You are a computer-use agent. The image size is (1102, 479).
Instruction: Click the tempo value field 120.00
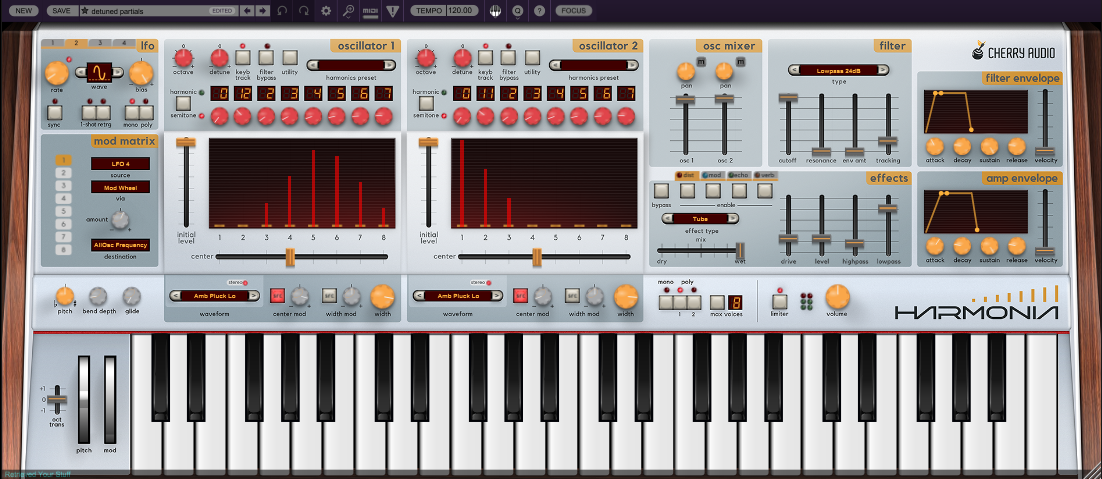(x=462, y=11)
